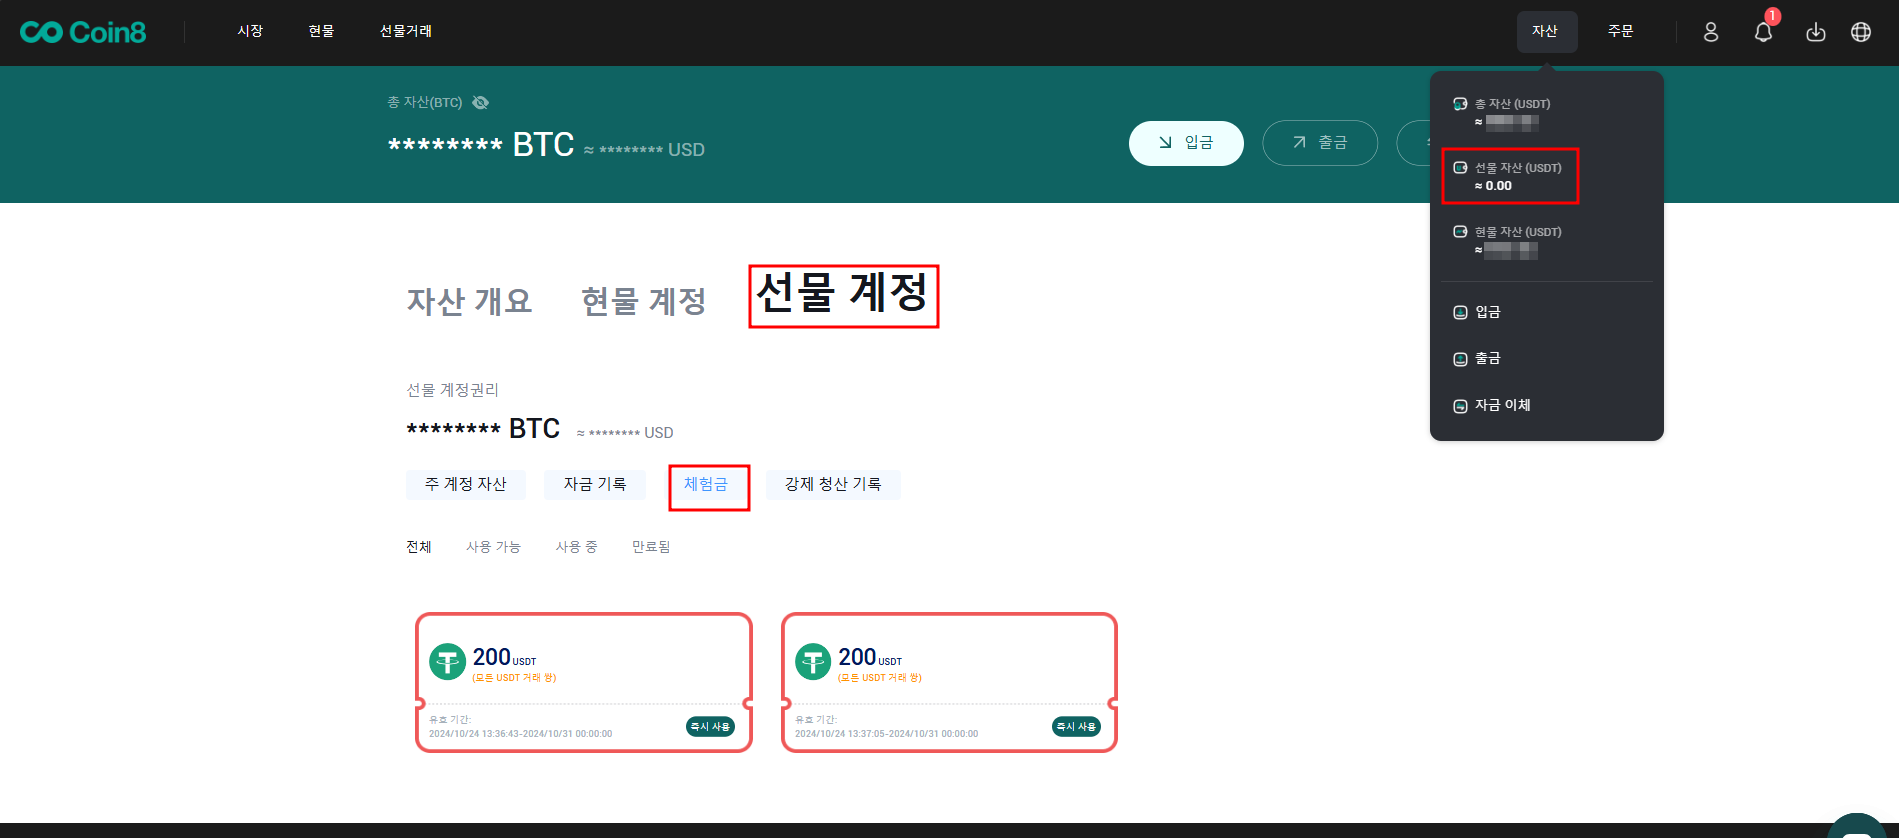This screenshot has width=1899, height=838.
Task: Click the 선물 자산 (USDT) wallet entry
Action: (x=1510, y=176)
